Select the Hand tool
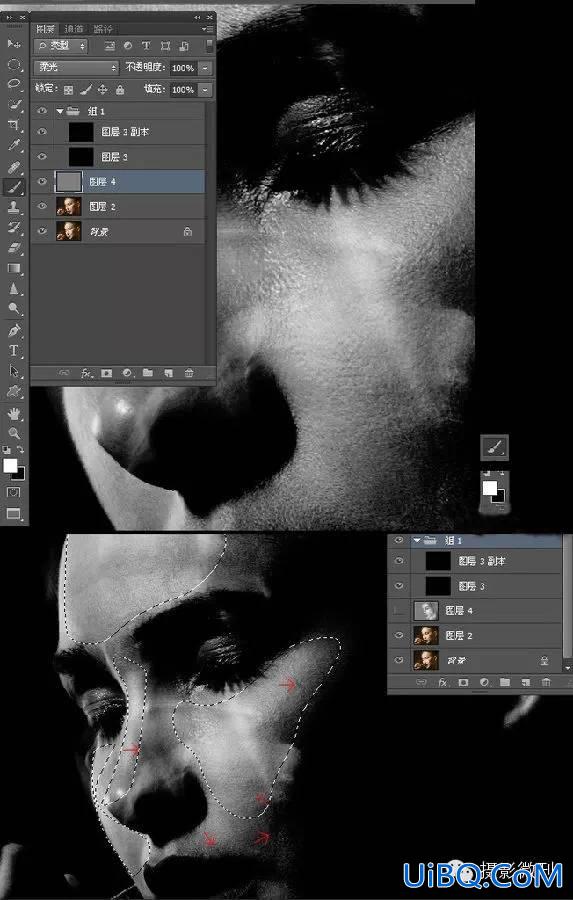 [x=14, y=413]
